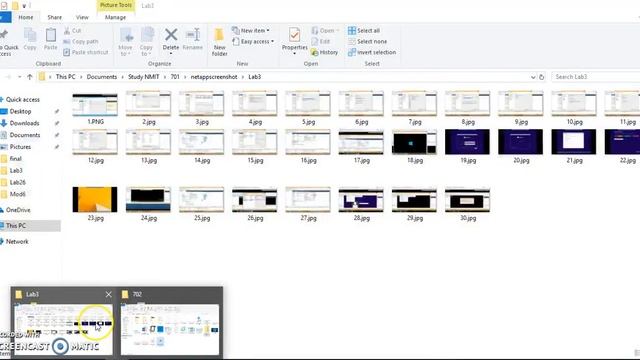Select Lab26 folder in the sidebar
The width and height of the screenshot is (640, 360).
coord(18,182)
